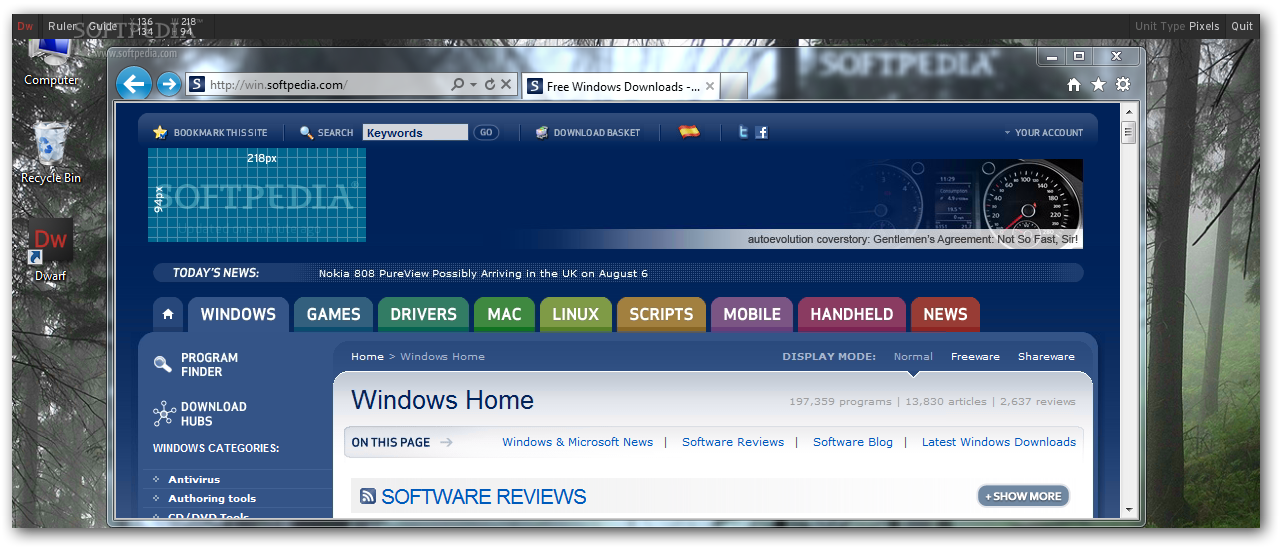
Task: Open the DOWNLOAD HUBS link
Action: [213, 414]
